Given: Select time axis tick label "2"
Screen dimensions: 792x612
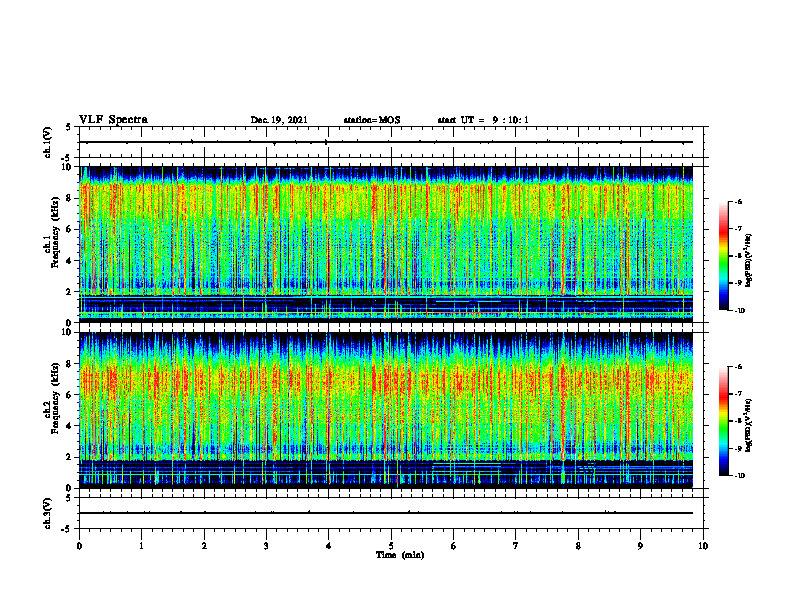Looking at the screenshot, I should coord(204,546).
